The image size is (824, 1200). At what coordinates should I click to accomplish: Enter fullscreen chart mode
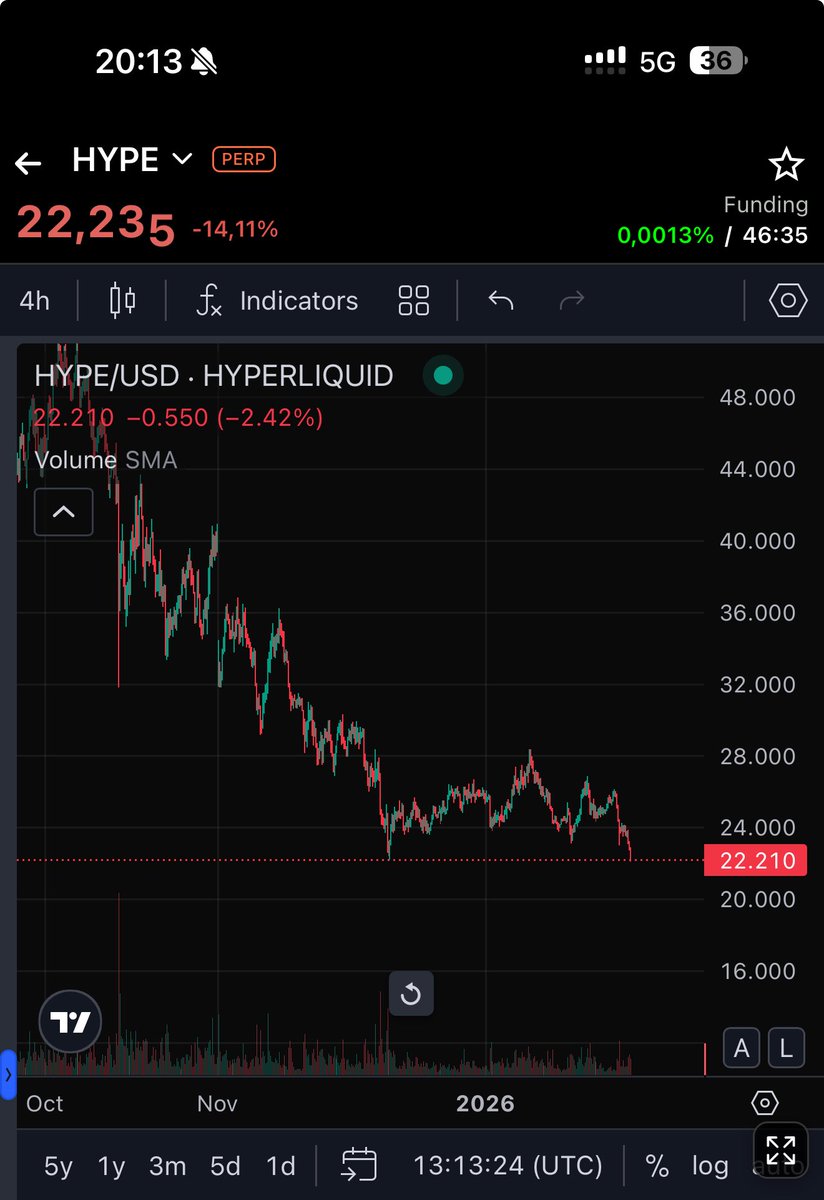[780, 1148]
